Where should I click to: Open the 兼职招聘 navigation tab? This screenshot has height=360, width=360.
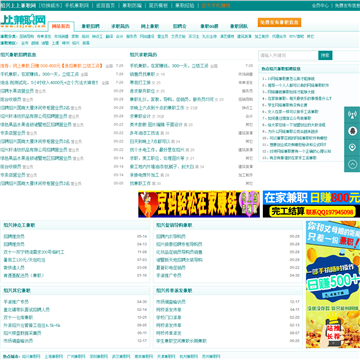(90, 26)
